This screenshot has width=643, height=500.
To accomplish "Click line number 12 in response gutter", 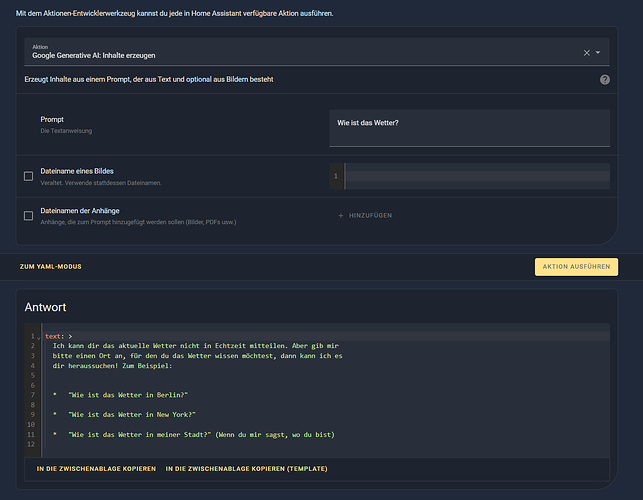I will click(31, 444).
